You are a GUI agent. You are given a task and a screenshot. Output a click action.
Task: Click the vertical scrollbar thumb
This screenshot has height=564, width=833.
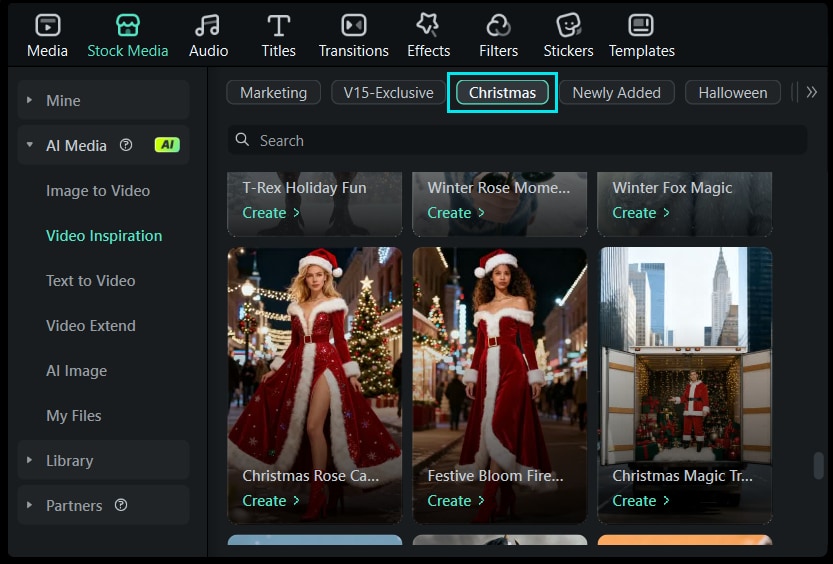click(x=819, y=466)
